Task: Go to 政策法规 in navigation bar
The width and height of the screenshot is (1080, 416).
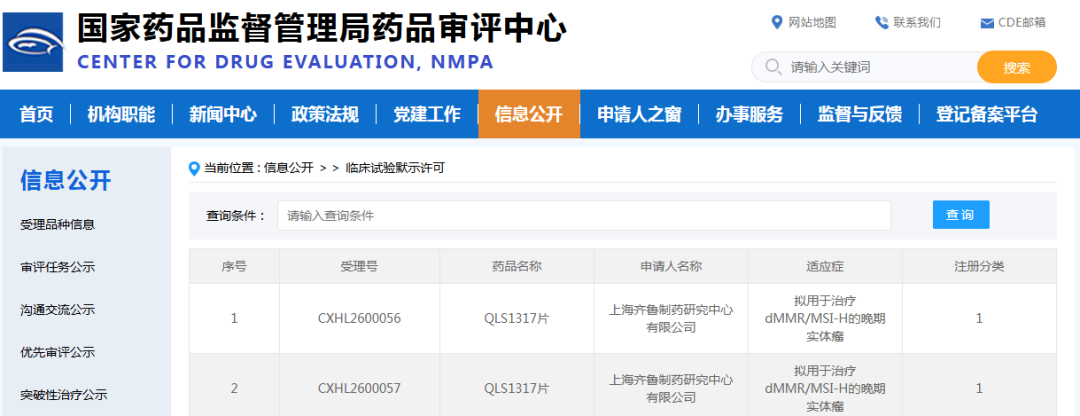Action: (325, 114)
